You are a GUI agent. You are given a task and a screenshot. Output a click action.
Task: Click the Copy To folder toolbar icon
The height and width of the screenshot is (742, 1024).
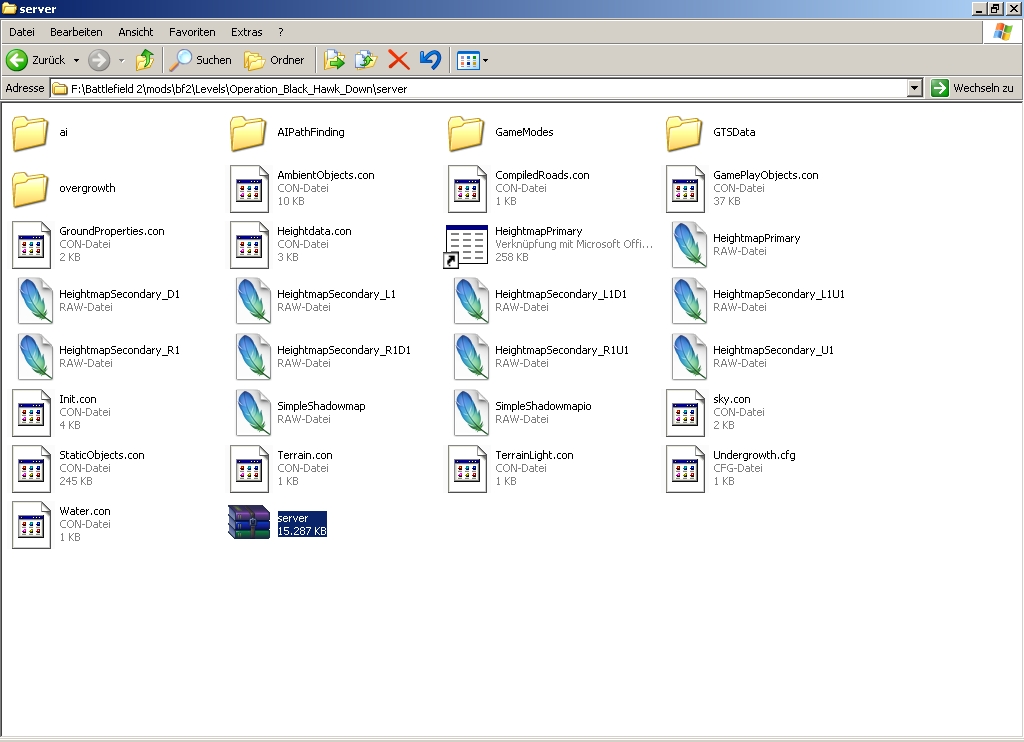tap(366, 60)
